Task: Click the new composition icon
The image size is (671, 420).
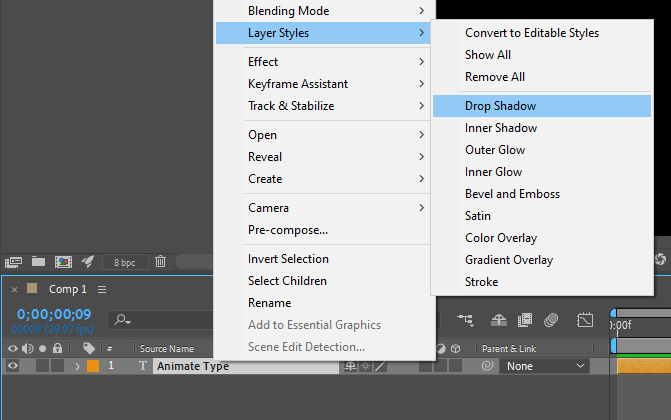Action: point(63,262)
